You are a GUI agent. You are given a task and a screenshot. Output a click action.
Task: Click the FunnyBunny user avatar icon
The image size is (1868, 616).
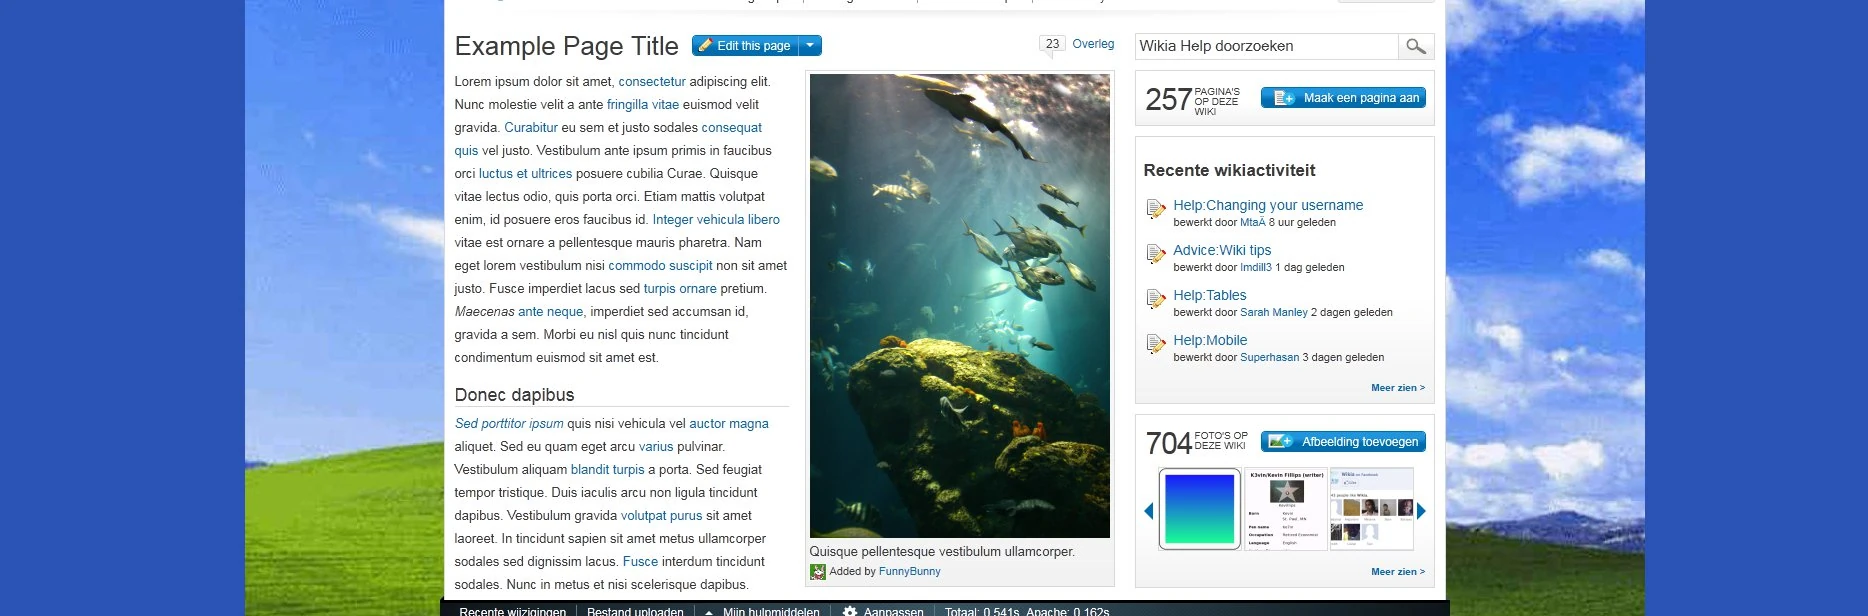(x=818, y=572)
